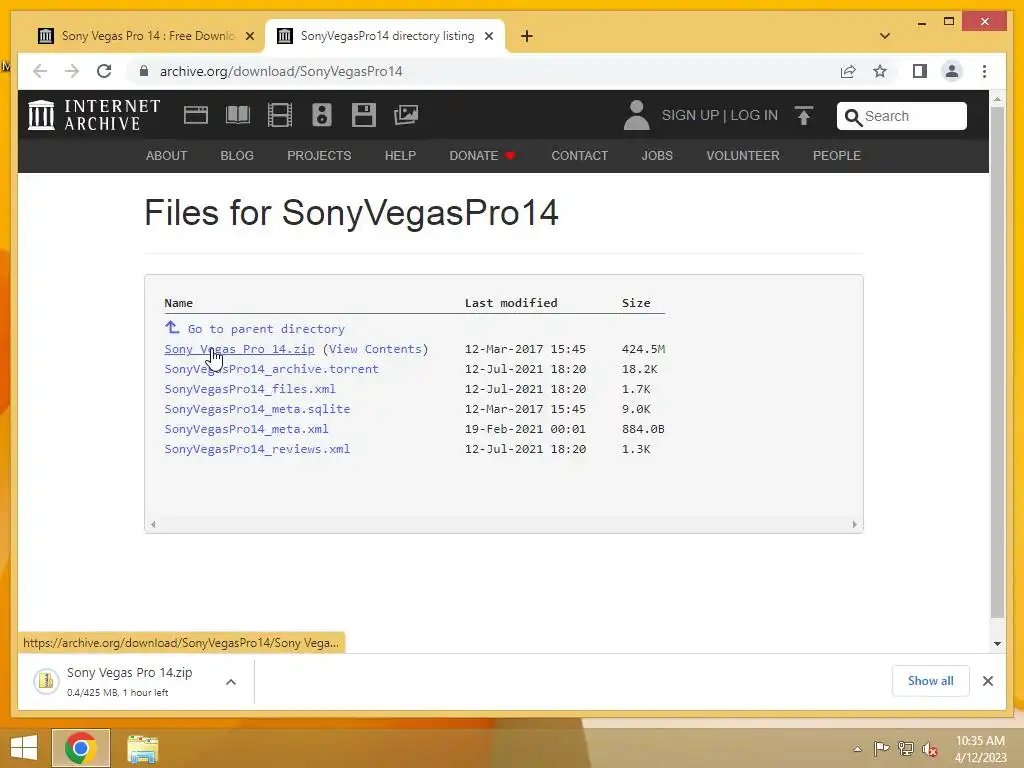Click file listing left scroll arrow

point(153,524)
